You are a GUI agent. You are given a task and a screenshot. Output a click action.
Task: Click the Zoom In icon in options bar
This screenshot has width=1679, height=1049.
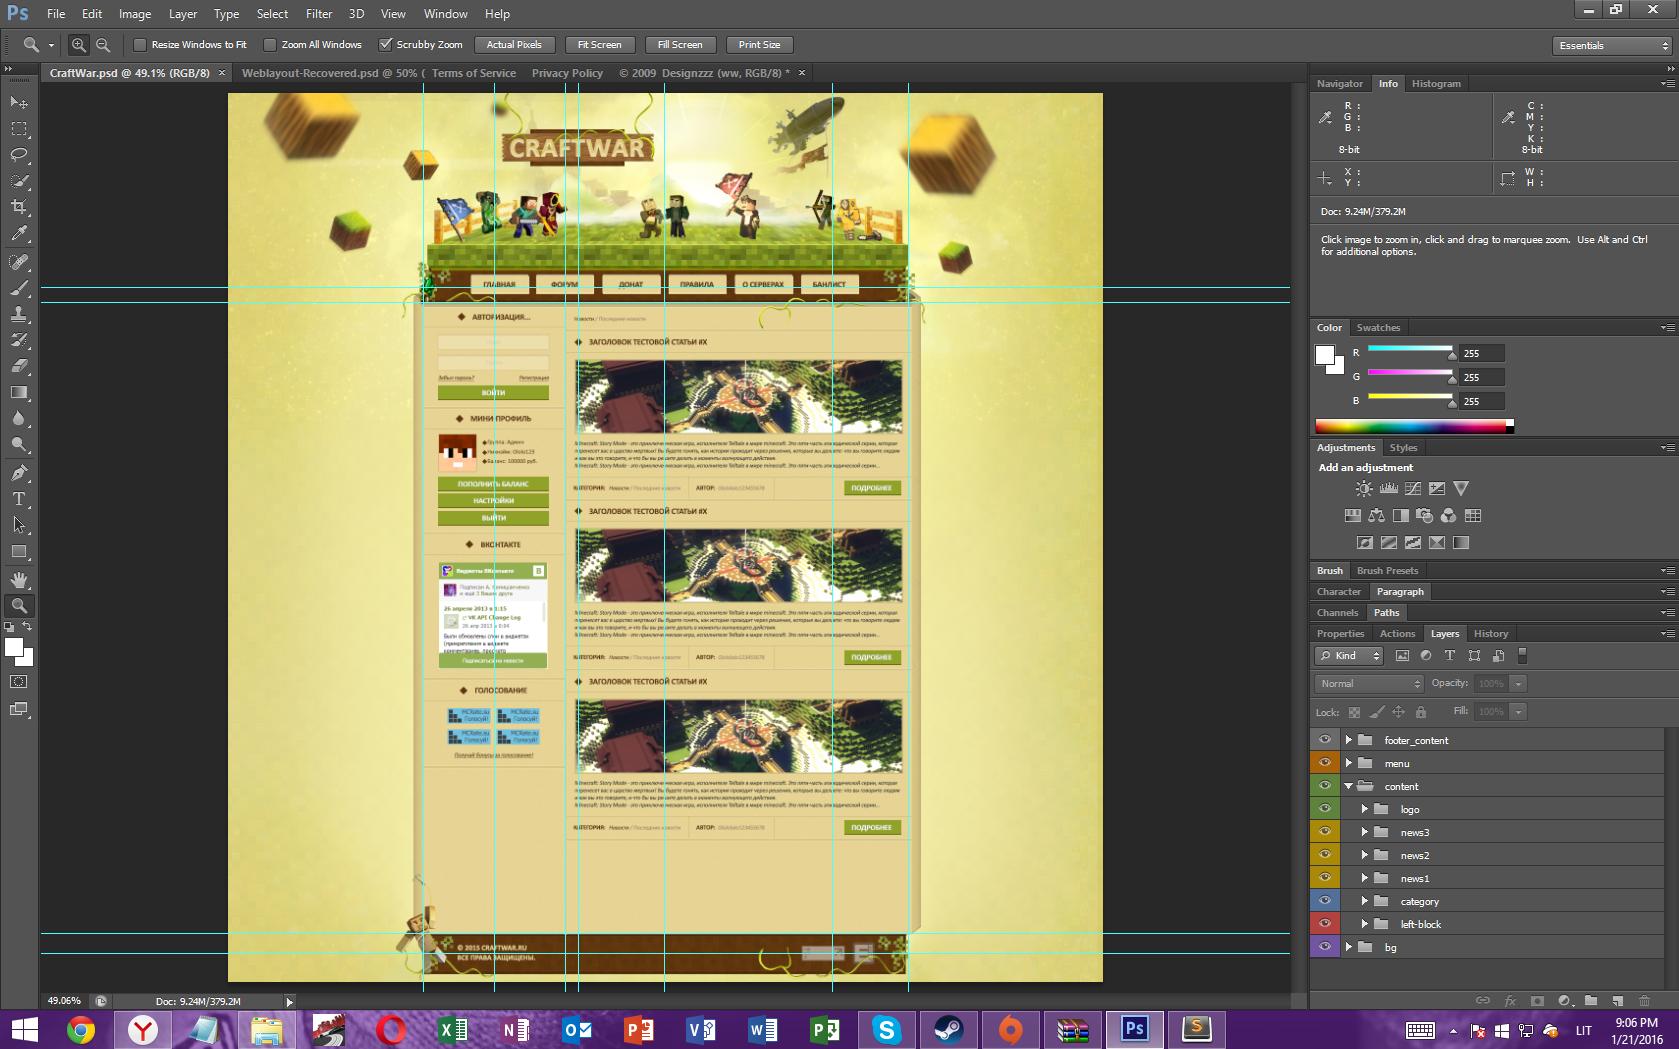[79, 45]
